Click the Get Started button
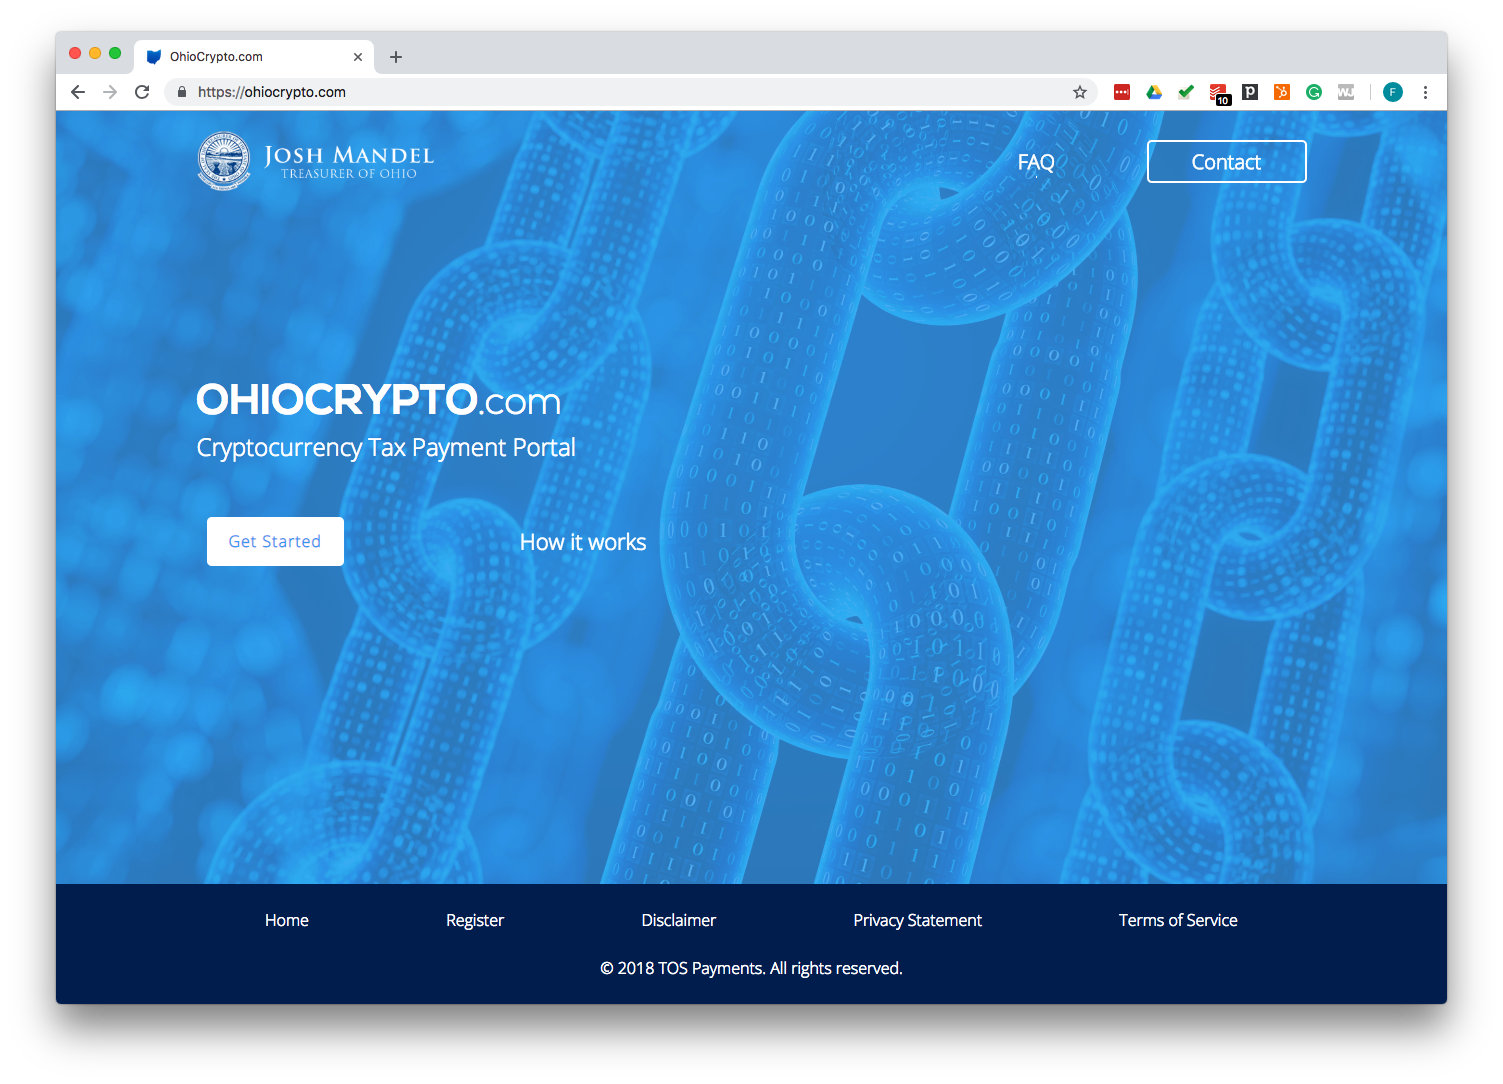 (275, 541)
